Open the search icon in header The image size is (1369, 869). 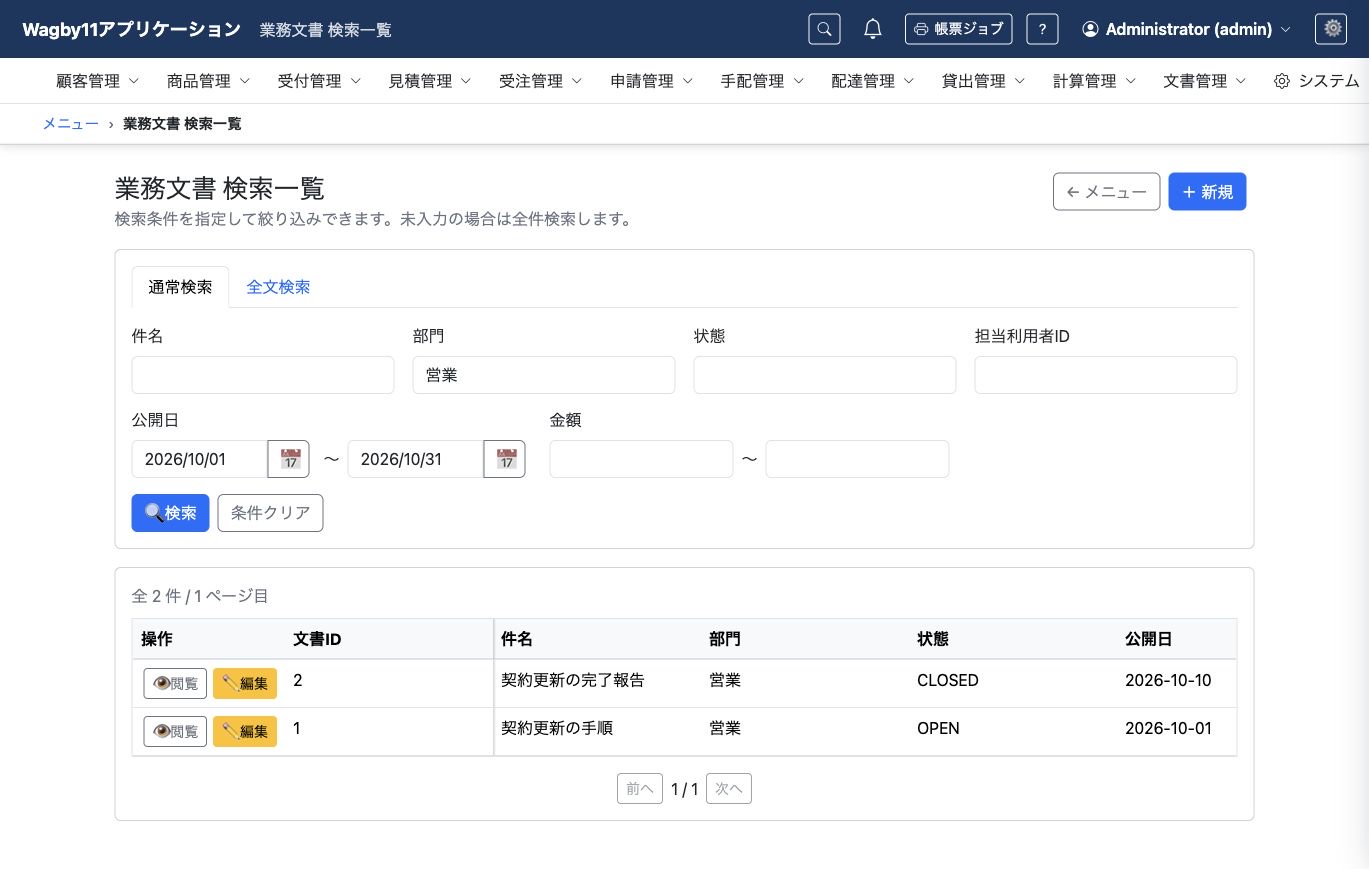point(824,29)
